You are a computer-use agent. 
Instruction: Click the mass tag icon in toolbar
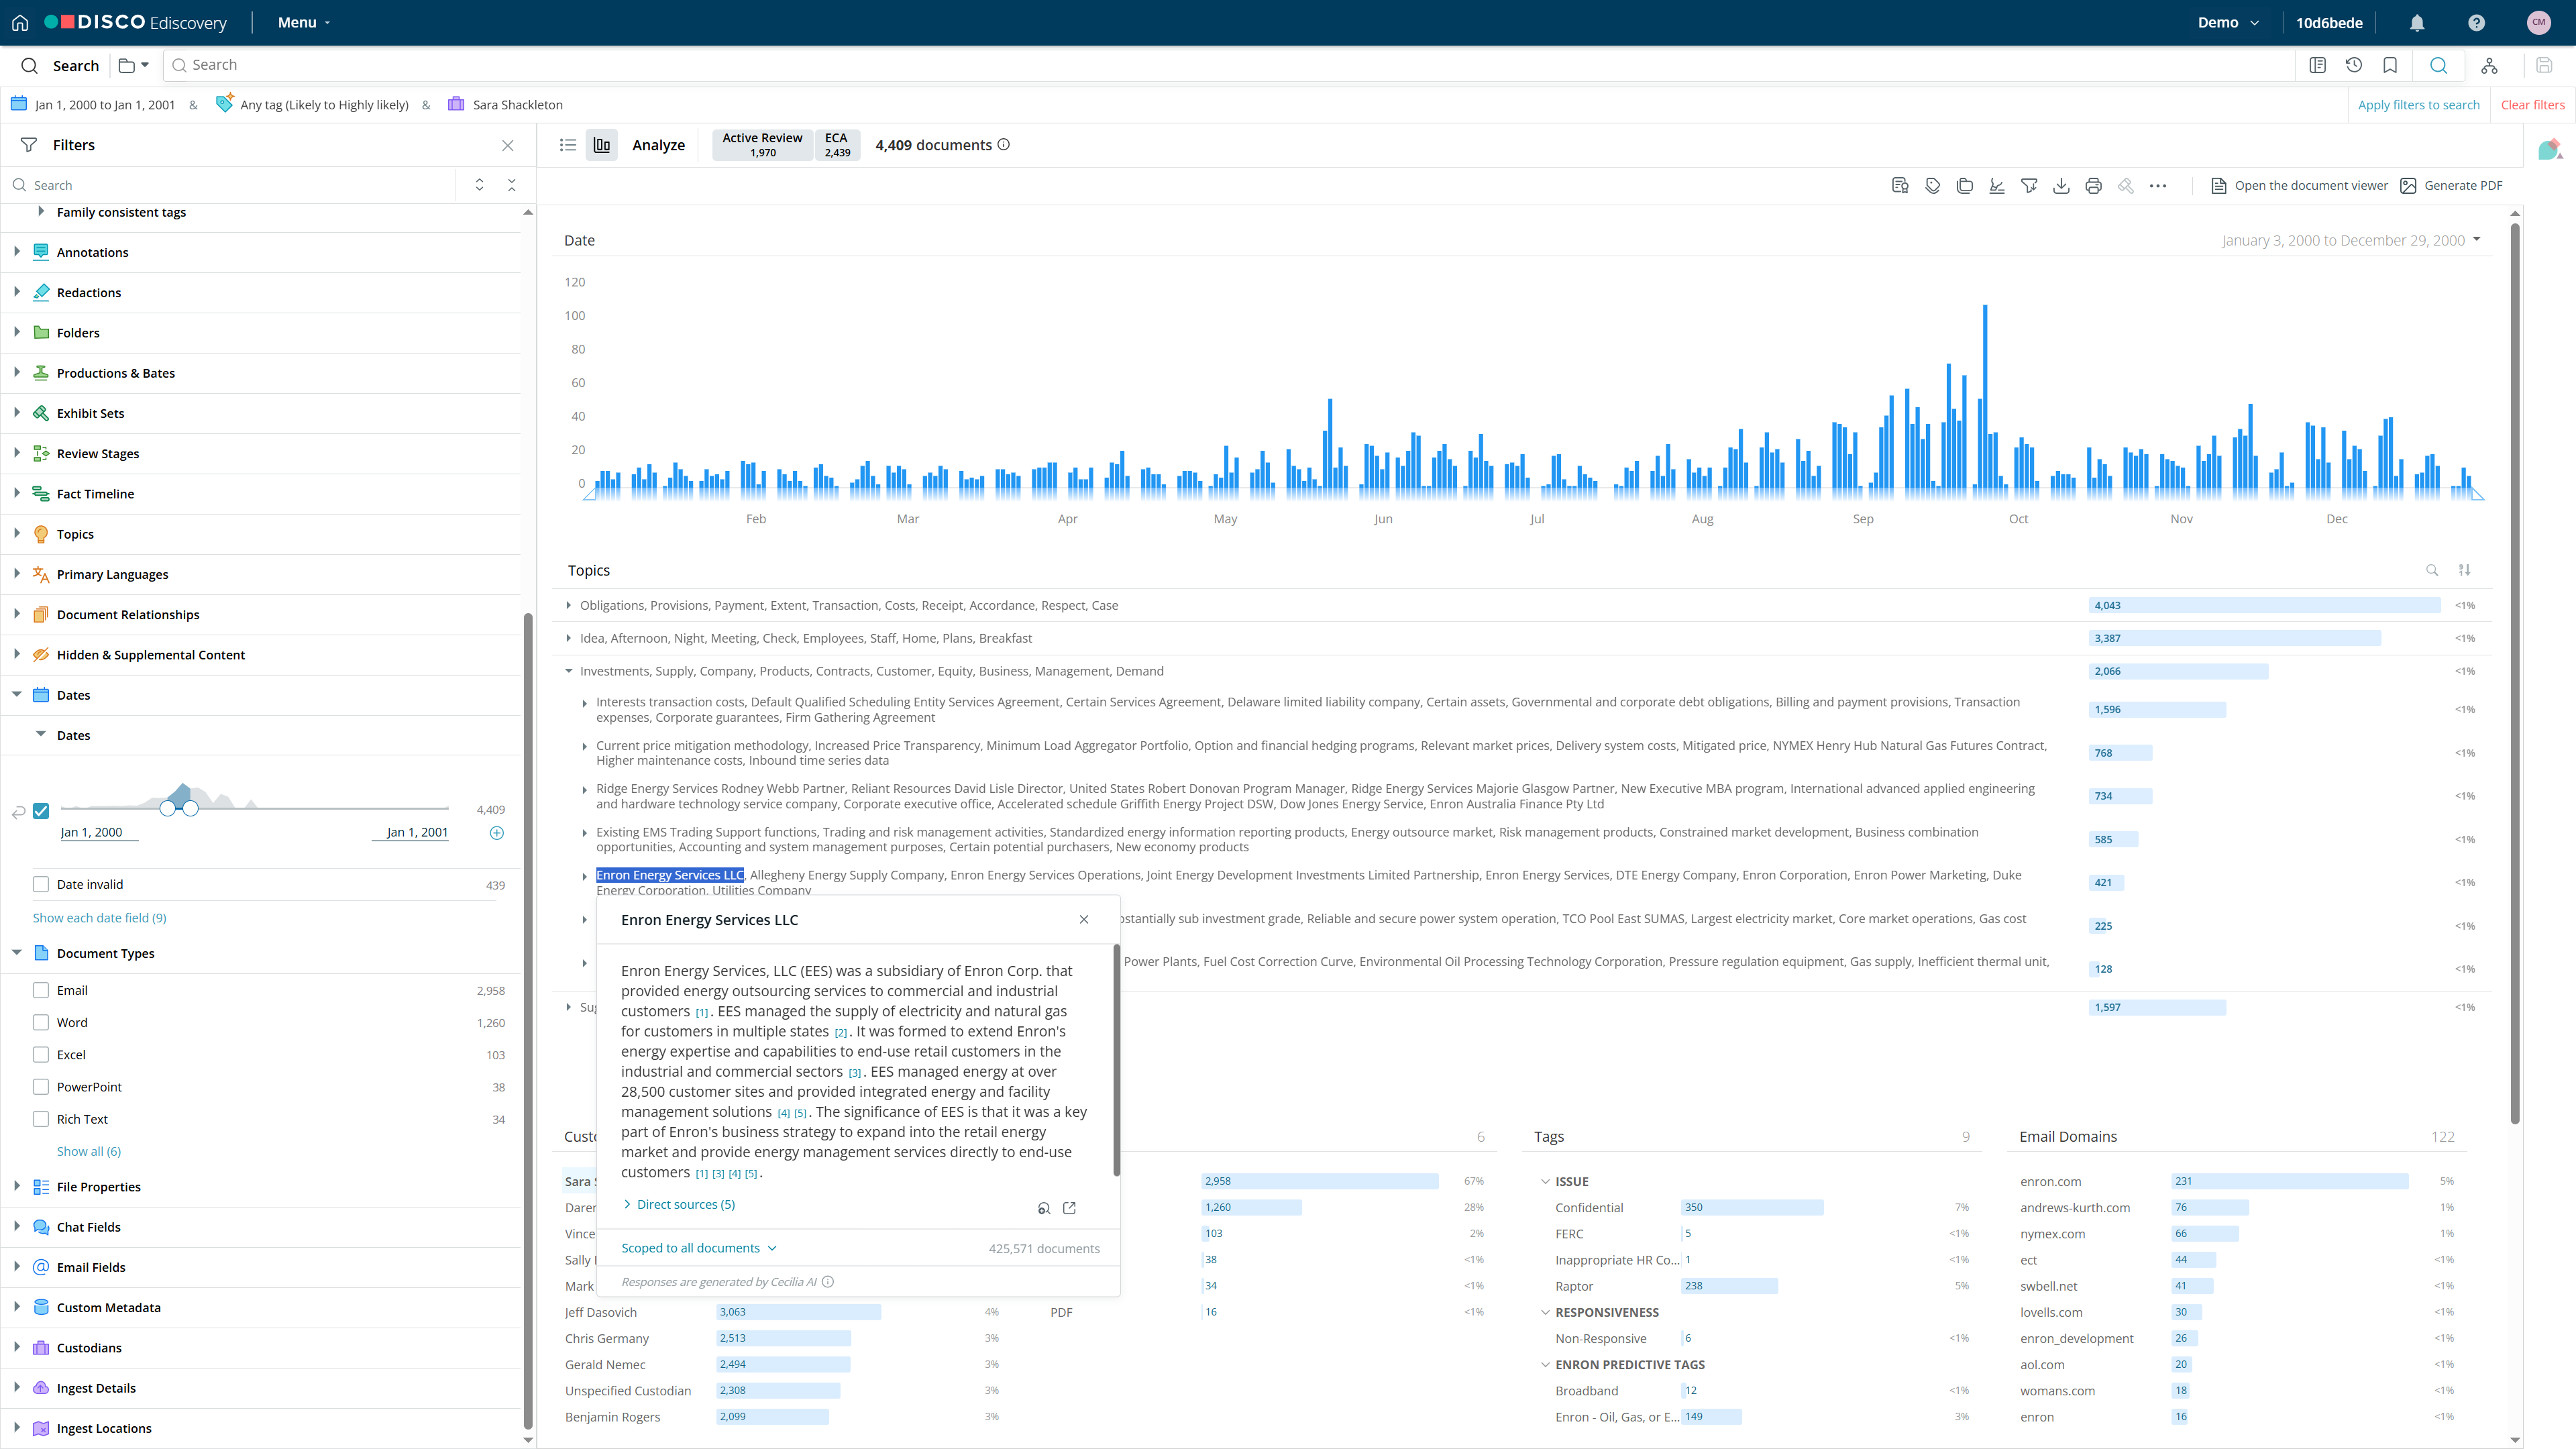(x=1932, y=186)
